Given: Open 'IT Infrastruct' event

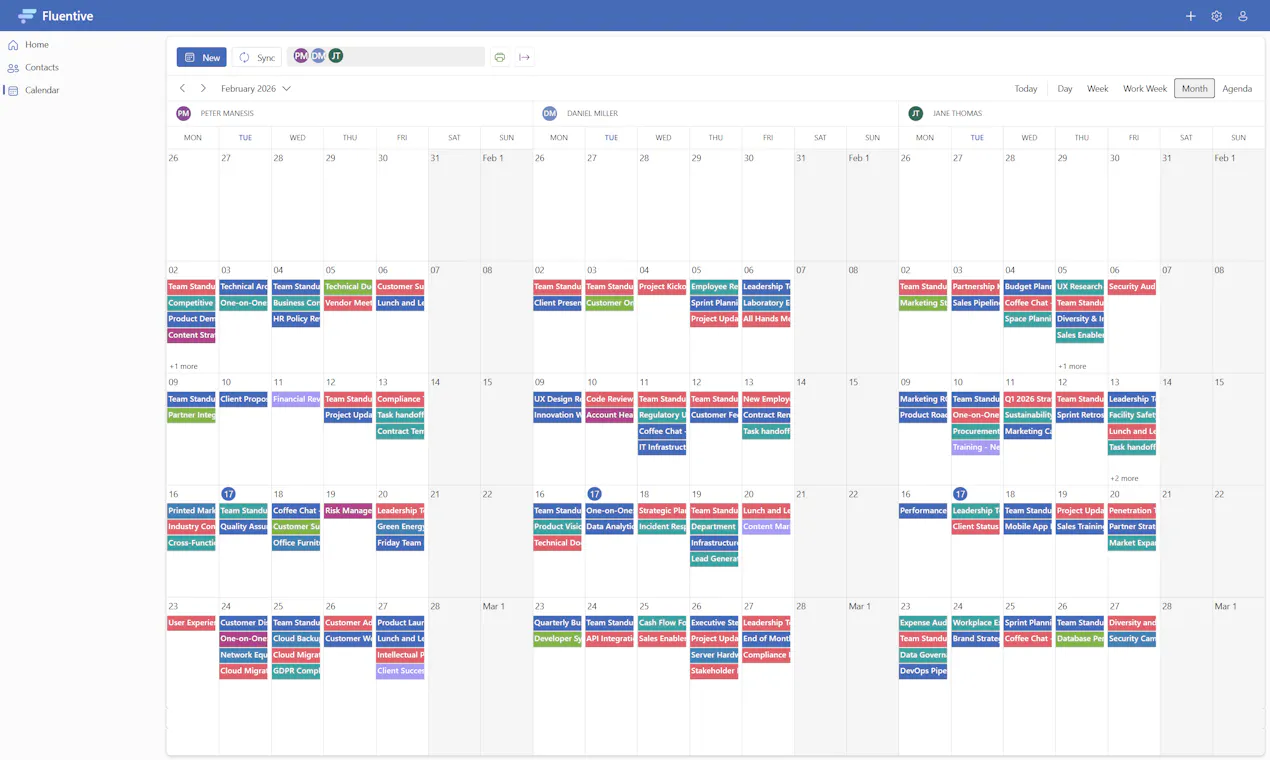Looking at the screenshot, I should (662, 448).
